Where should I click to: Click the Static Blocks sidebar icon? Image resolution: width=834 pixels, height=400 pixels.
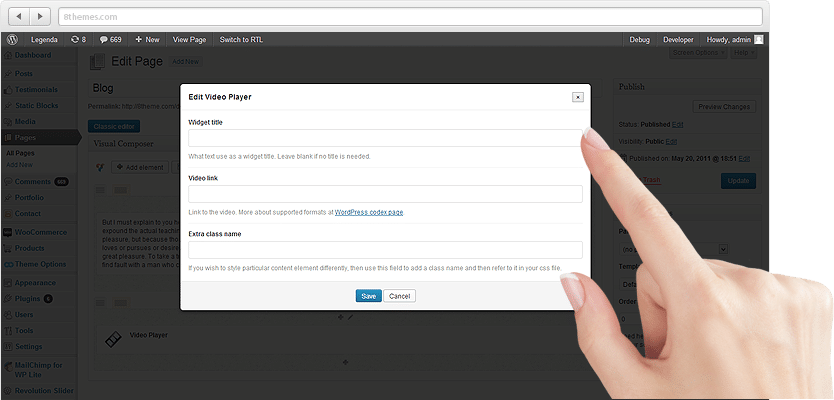click(7, 106)
